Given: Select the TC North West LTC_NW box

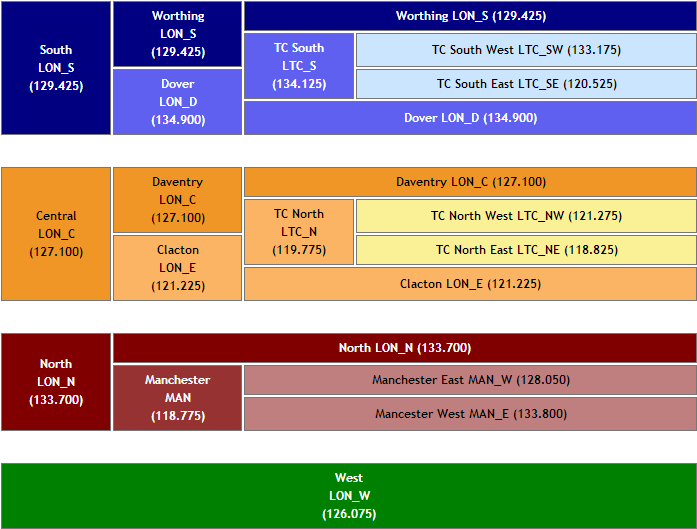Looking at the screenshot, I should pyautogui.click(x=525, y=216).
